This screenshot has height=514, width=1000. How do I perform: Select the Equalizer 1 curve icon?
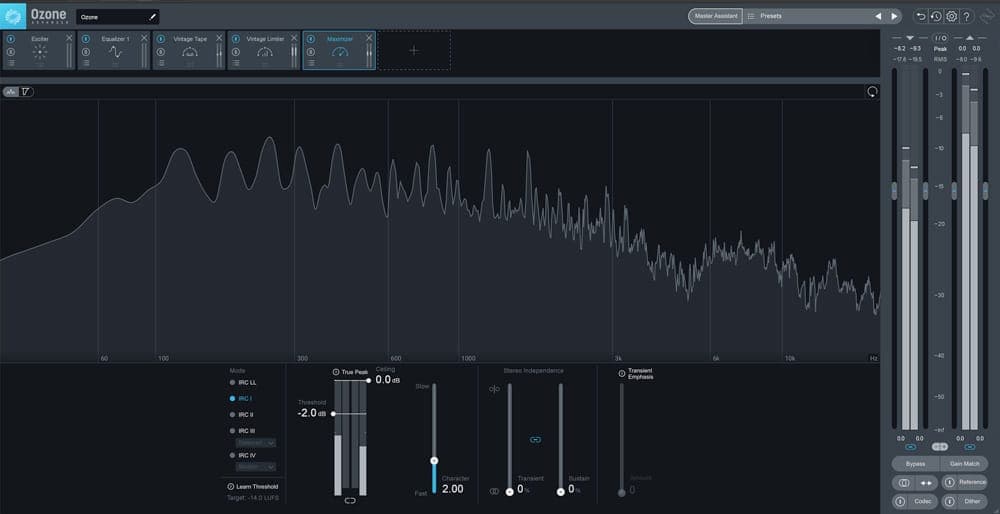point(115,52)
